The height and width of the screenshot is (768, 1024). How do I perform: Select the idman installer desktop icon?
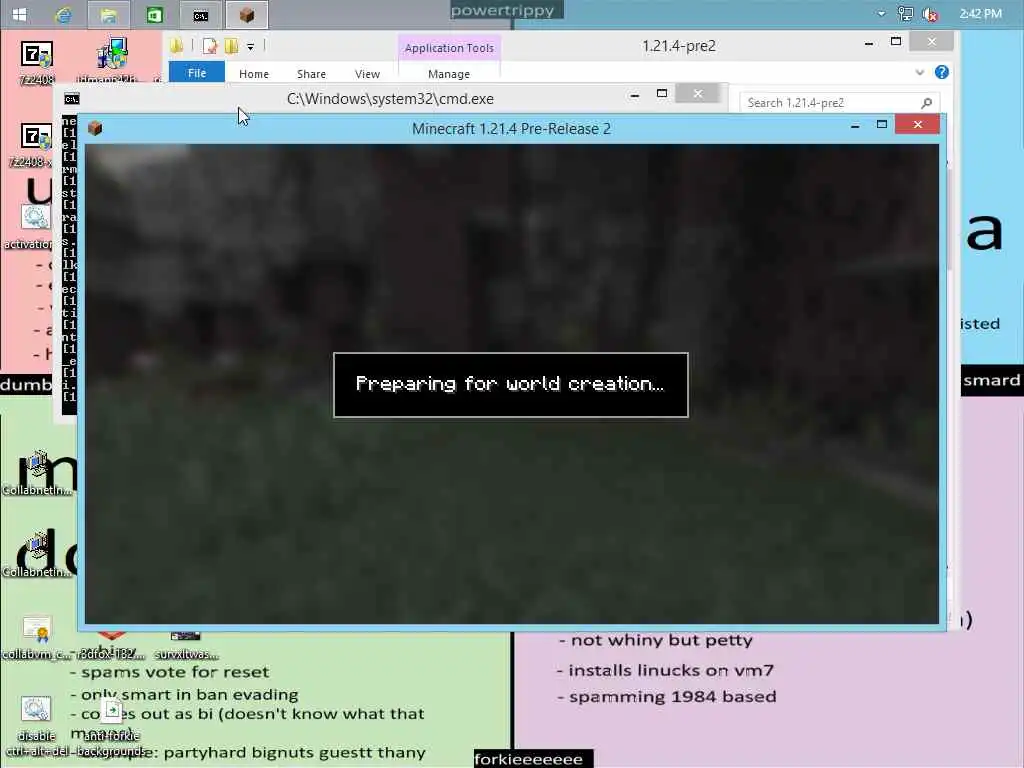pos(112,63)
